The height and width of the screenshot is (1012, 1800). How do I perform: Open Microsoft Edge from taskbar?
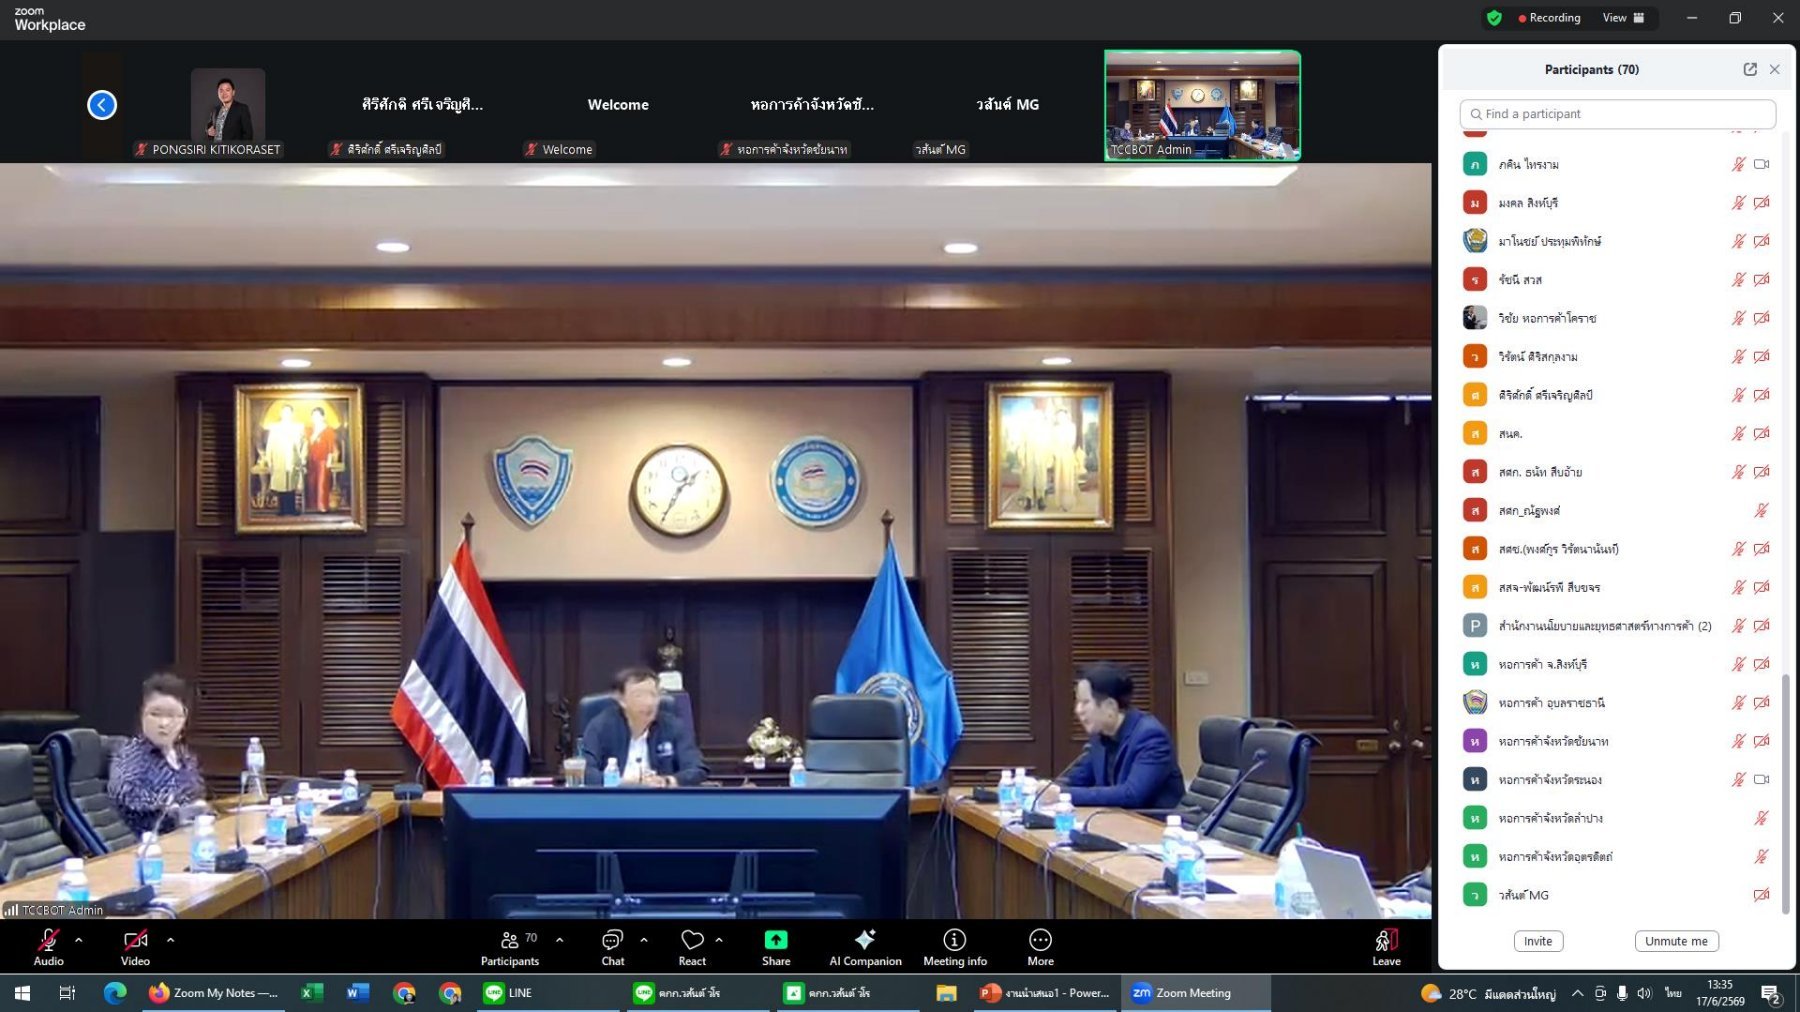pos(115,993)
